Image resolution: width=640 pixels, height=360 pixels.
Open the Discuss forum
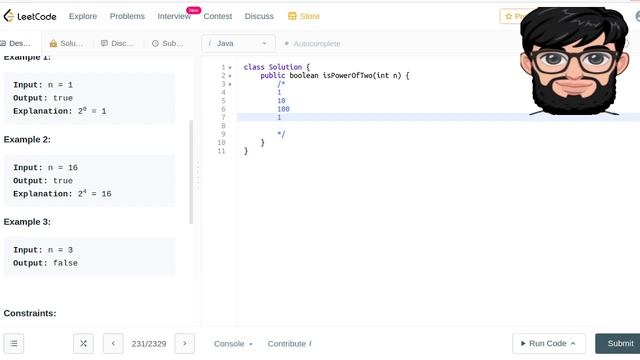tap(259, 16)
